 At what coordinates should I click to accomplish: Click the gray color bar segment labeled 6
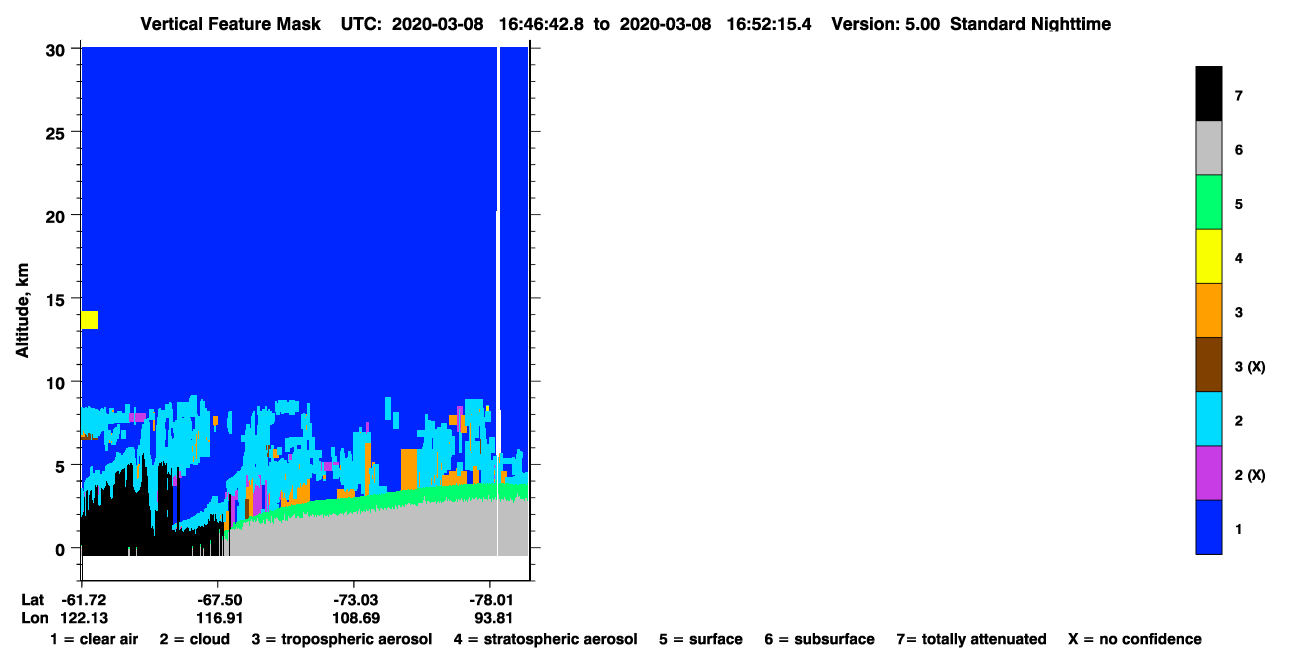coord(1208,148)
